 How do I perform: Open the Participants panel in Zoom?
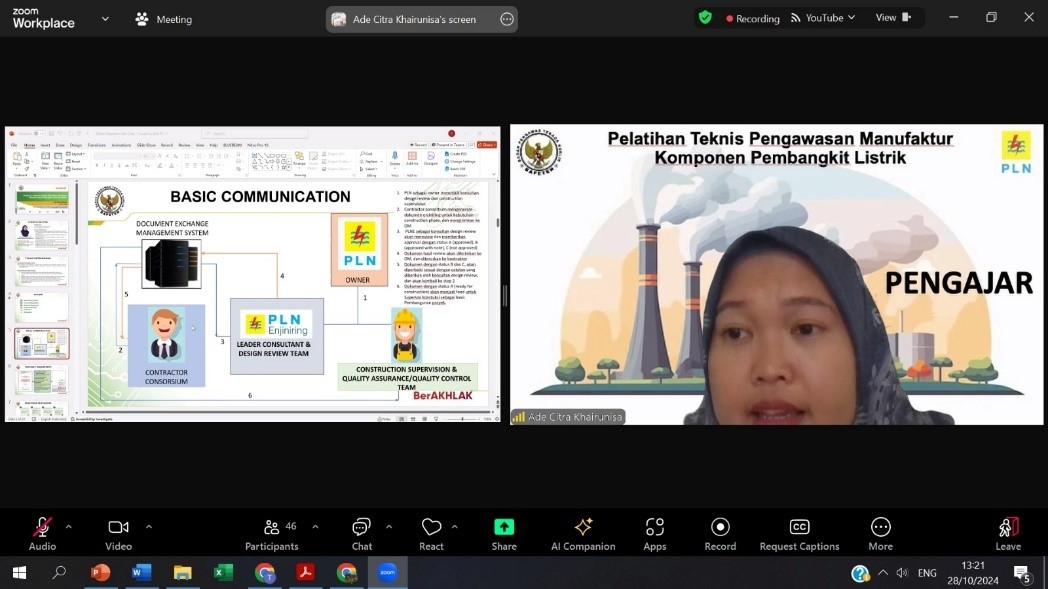click(x=271, y=536)
